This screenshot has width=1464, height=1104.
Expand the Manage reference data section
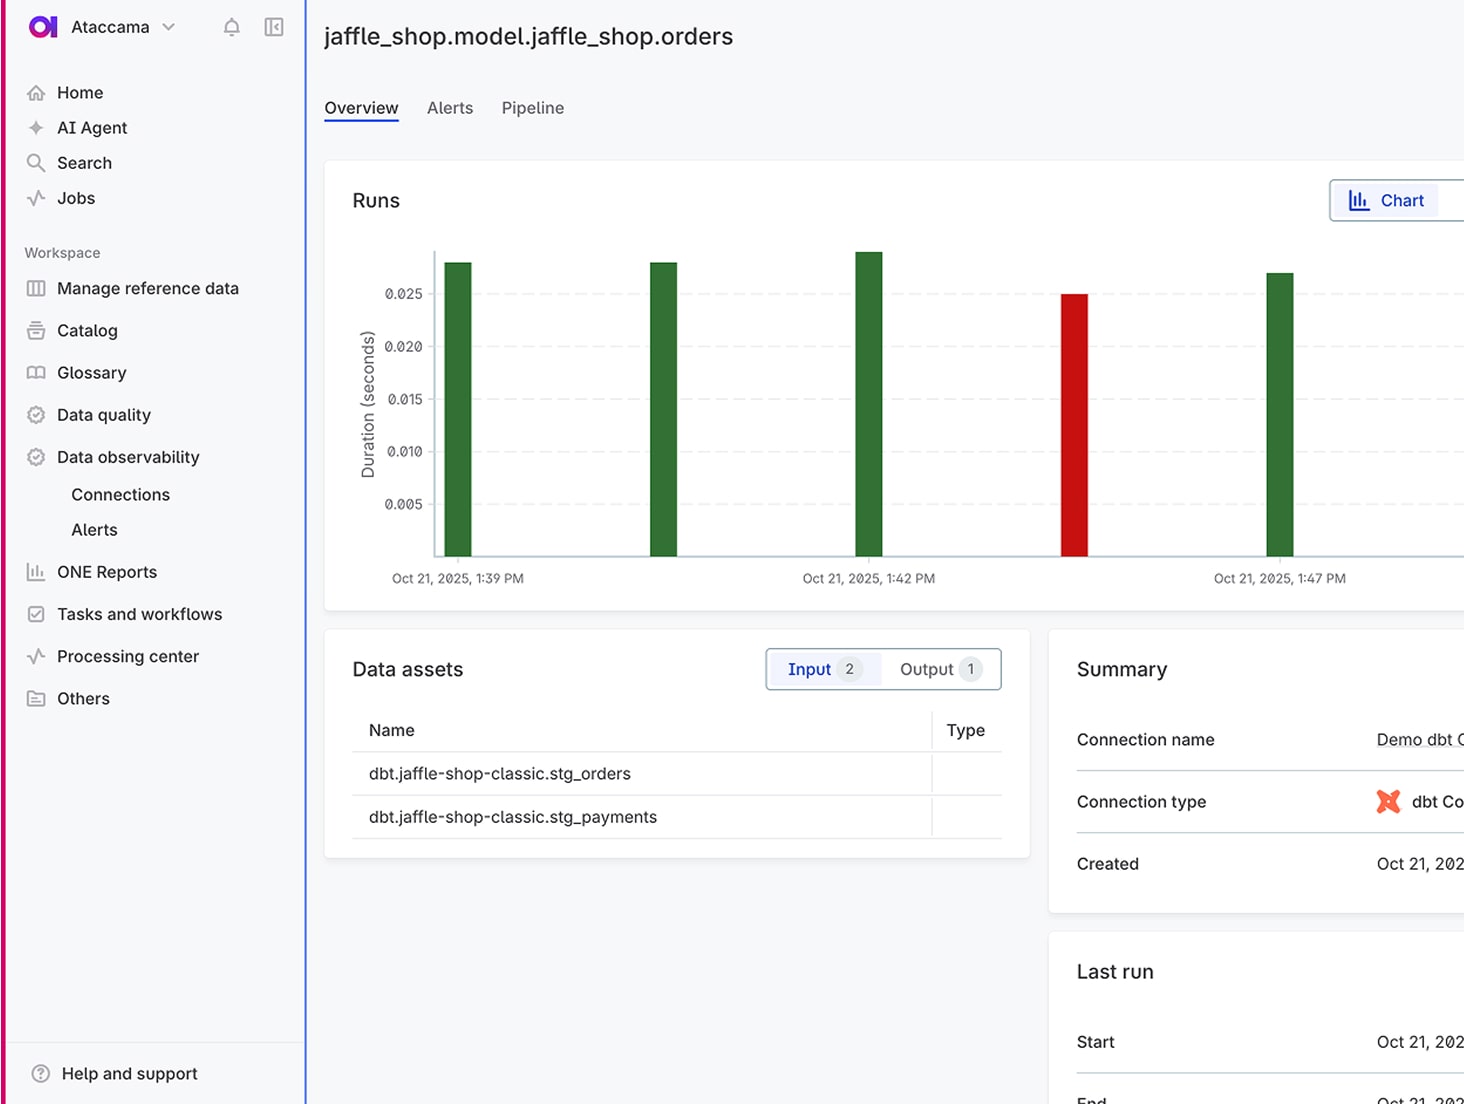[148, 288]
